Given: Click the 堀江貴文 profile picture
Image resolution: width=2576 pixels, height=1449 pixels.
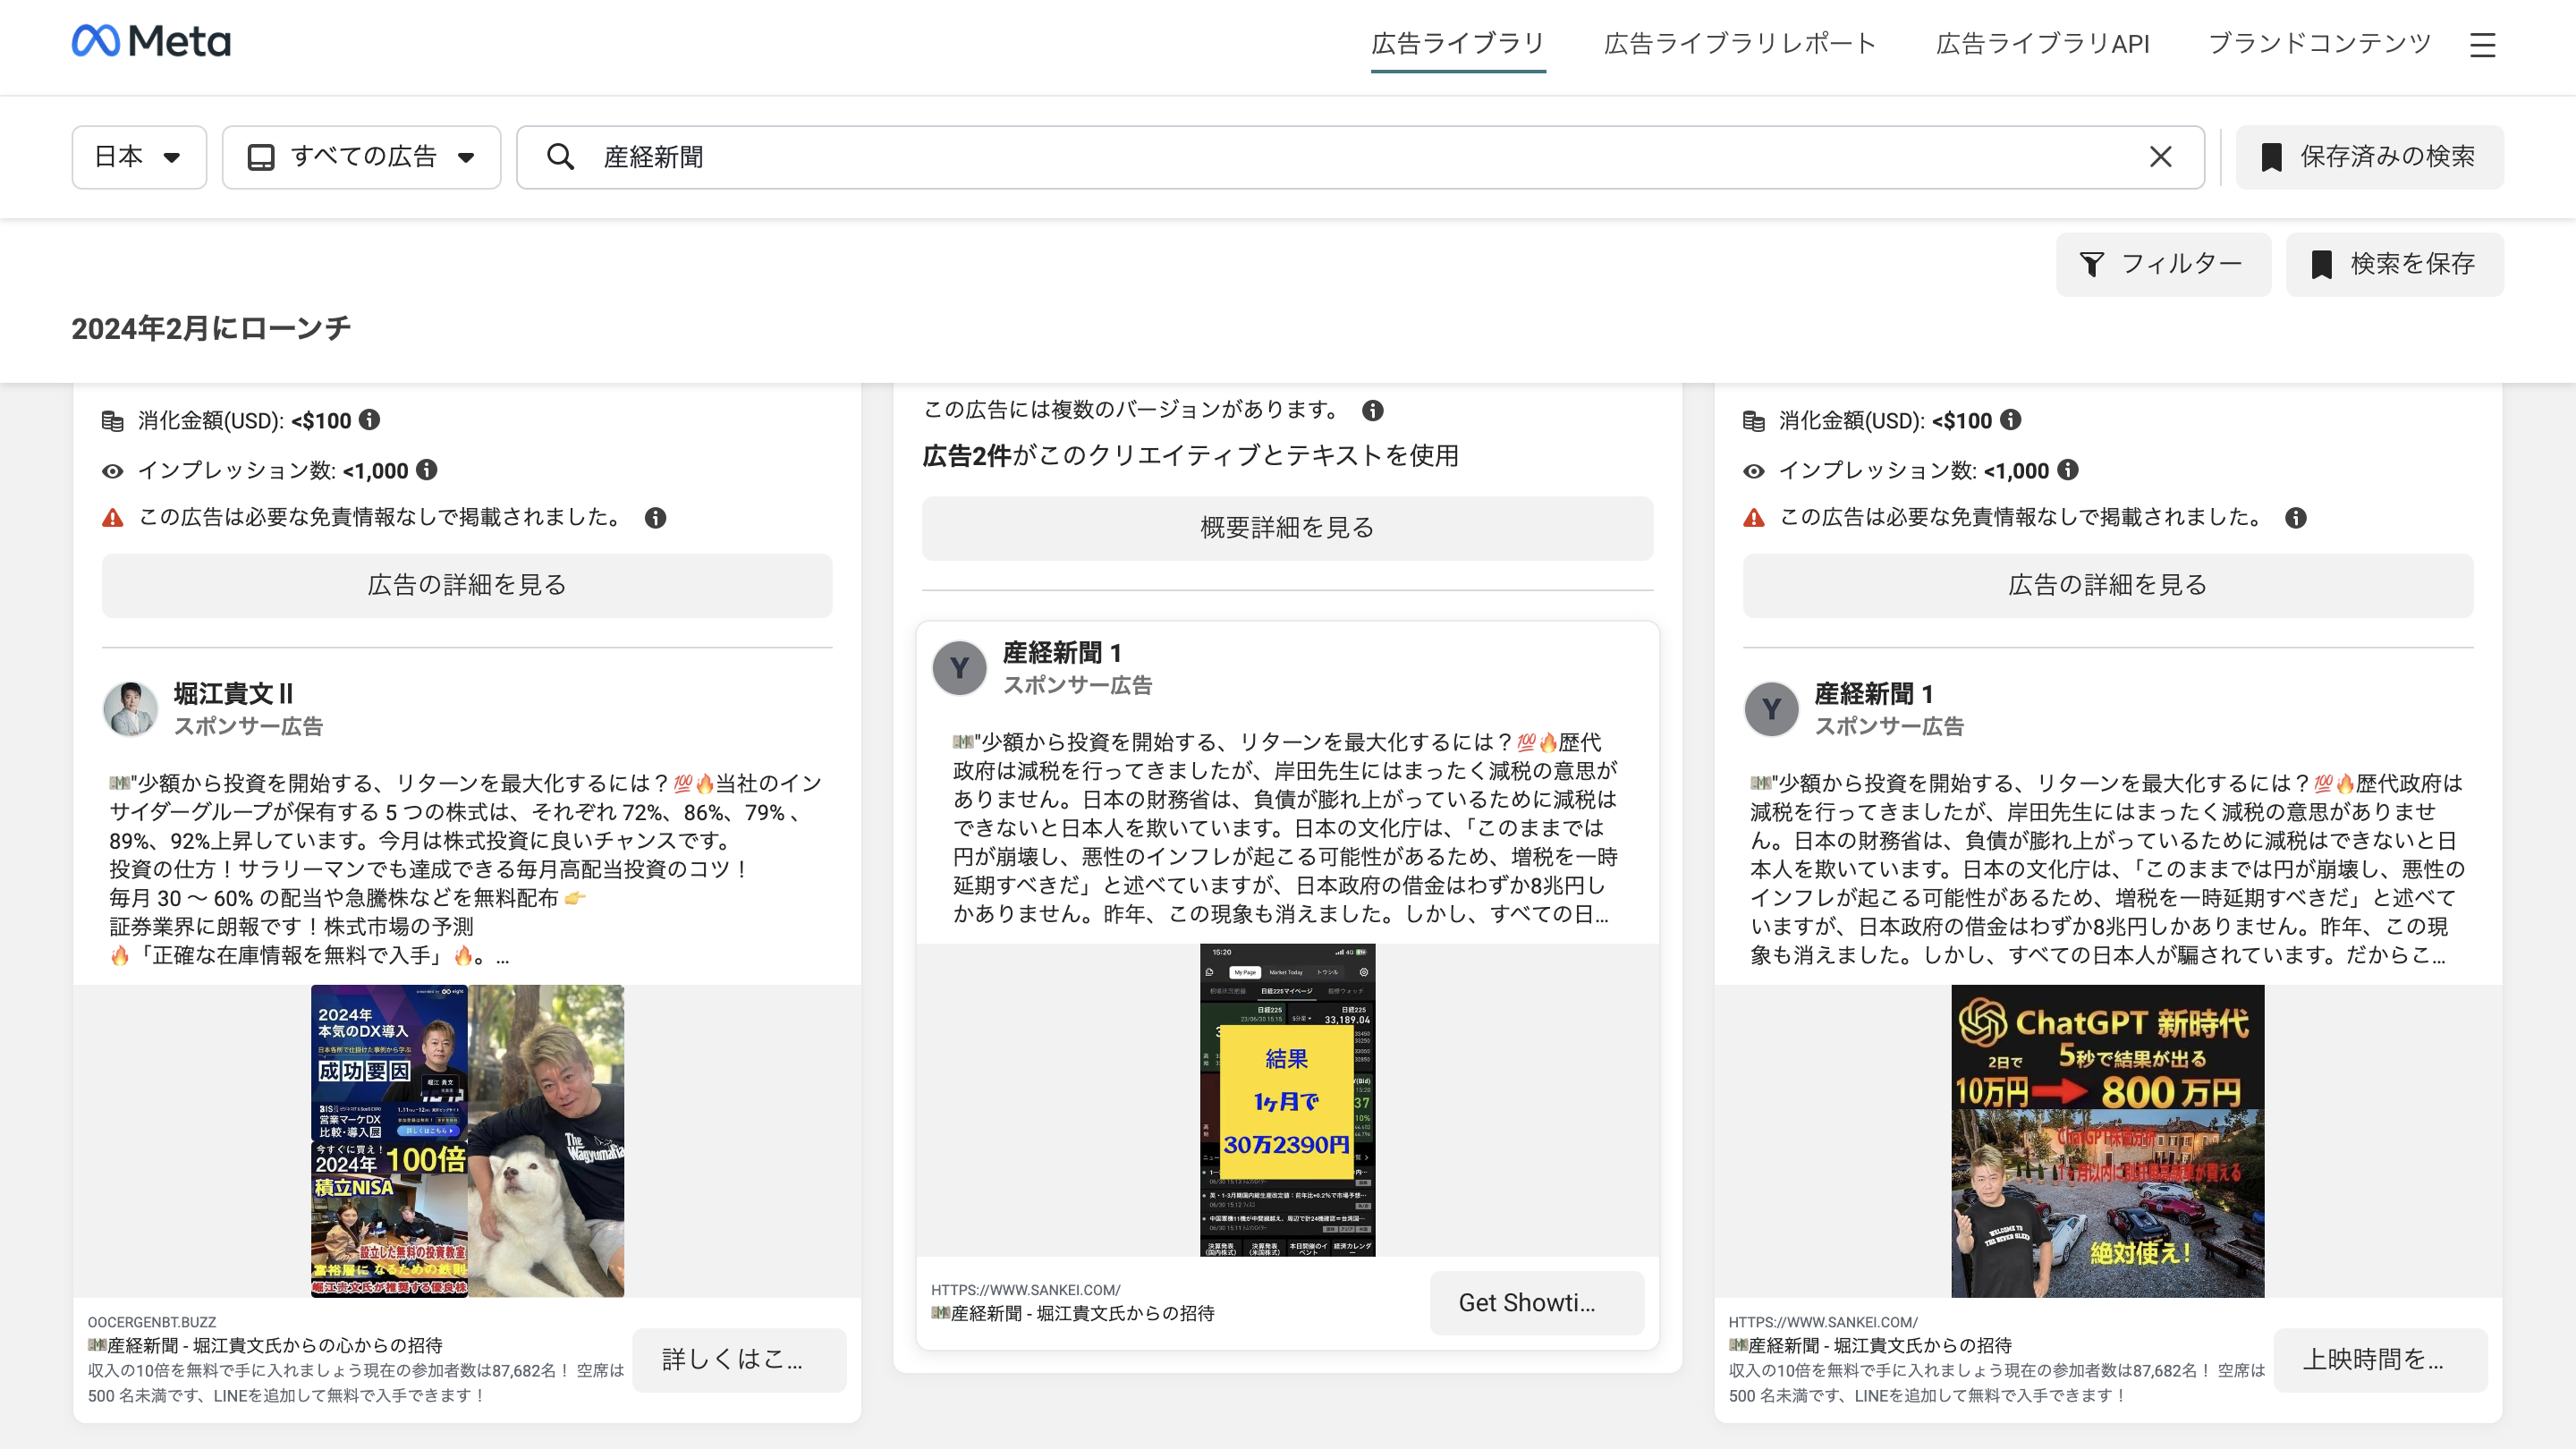Looking at the screenshot, I should [x=130, y=709].
